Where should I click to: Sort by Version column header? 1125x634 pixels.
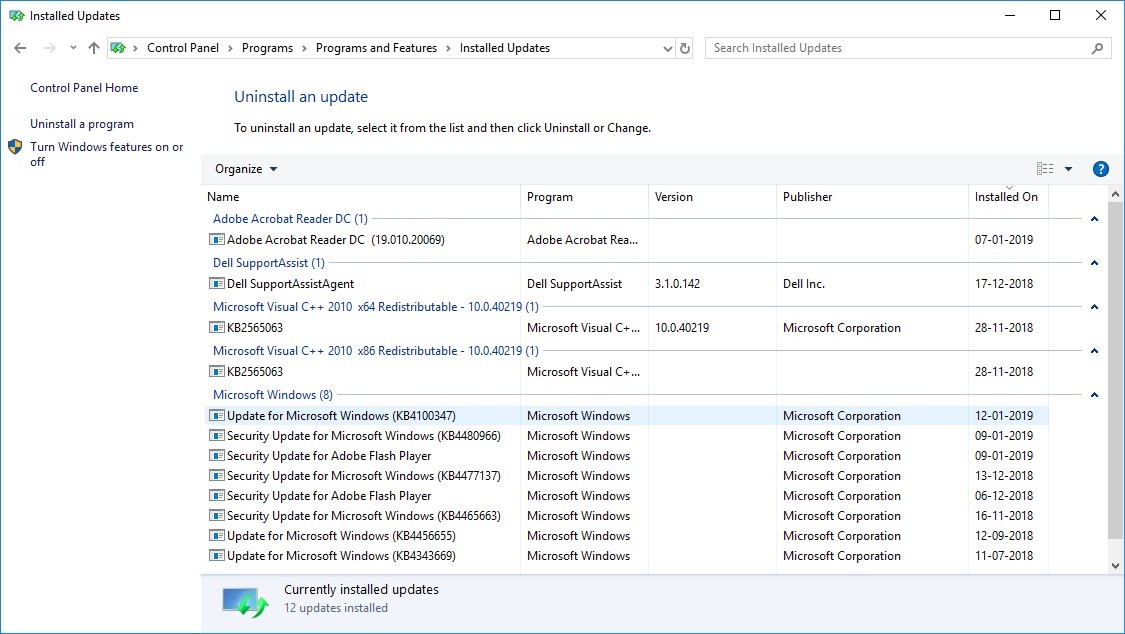(712, 197)
